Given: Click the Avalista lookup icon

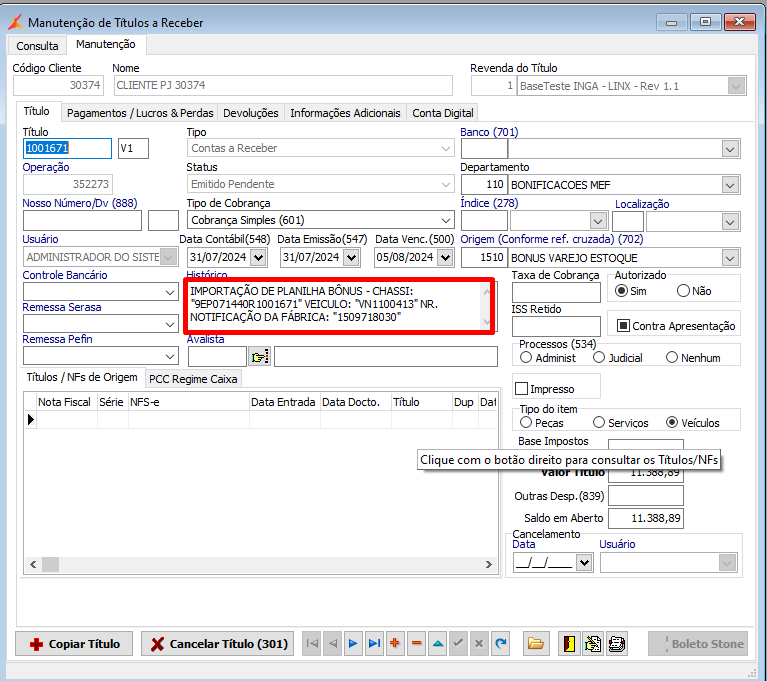Looking at the screenshot, I should 260,356.
